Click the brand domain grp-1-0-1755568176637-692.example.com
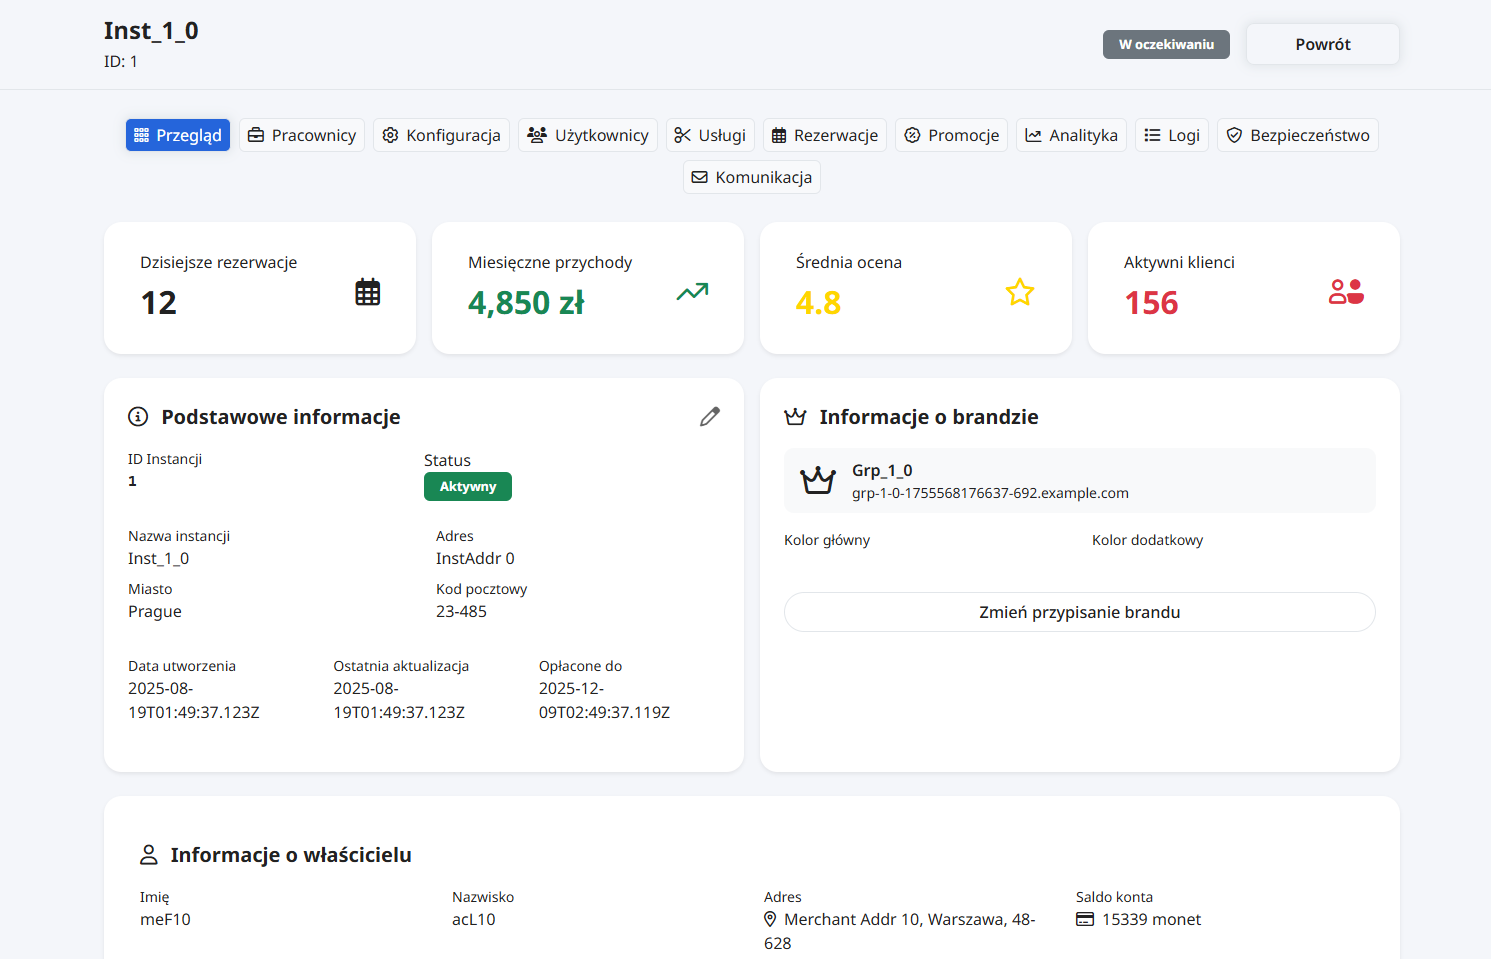Viewport: 1491px width, 959px height. tap(990, 493)
